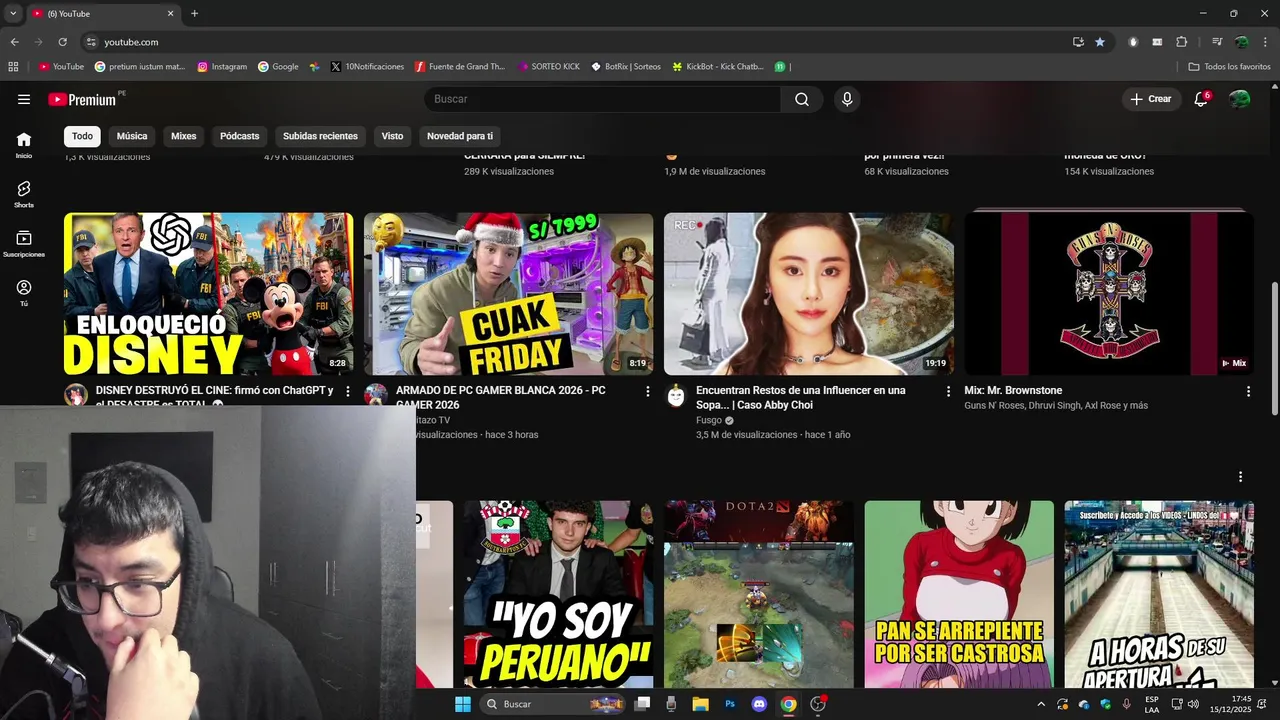This screenshot has height=720, width=1280.
Task: Open Task View on the taskbar
Action: 643,704
